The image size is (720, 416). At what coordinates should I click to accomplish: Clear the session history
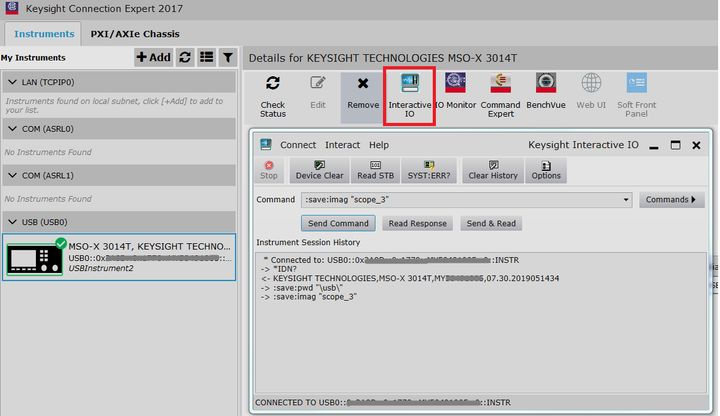click(x=493, y=170)
